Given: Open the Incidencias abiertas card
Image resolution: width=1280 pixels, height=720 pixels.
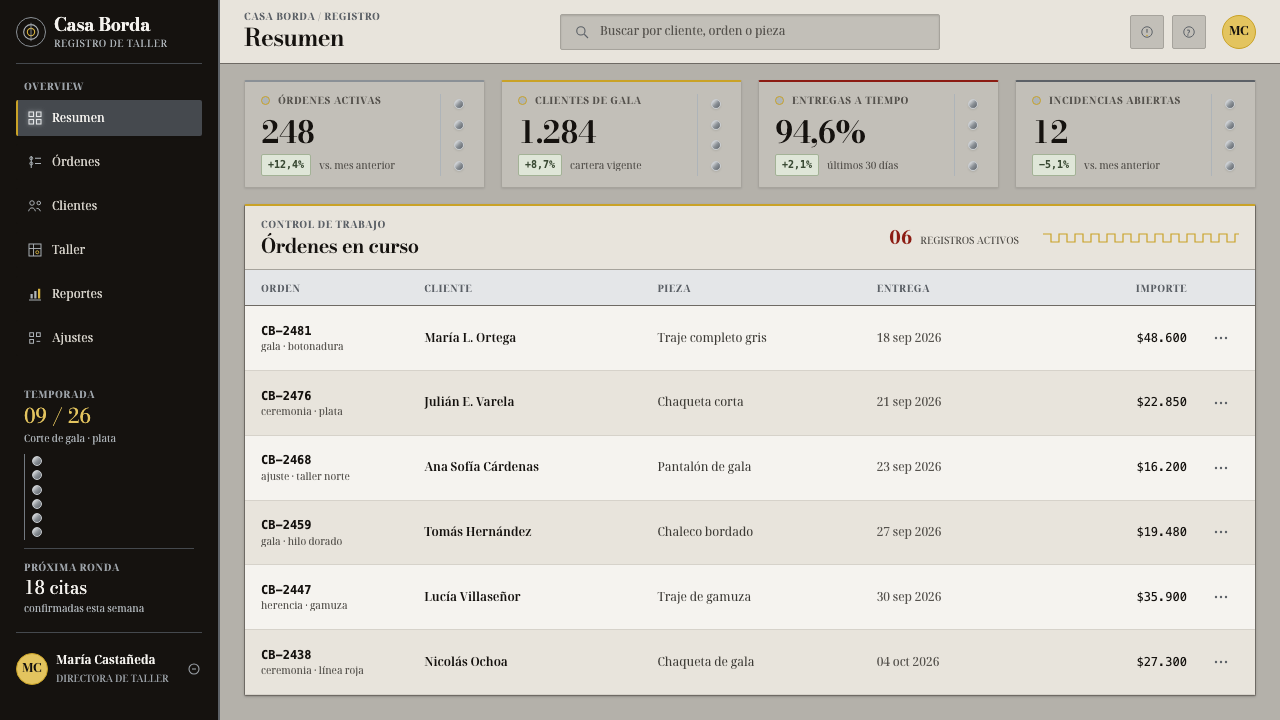Looking at the screenshot, I should pyautogui.click(x=1135, y=134).
